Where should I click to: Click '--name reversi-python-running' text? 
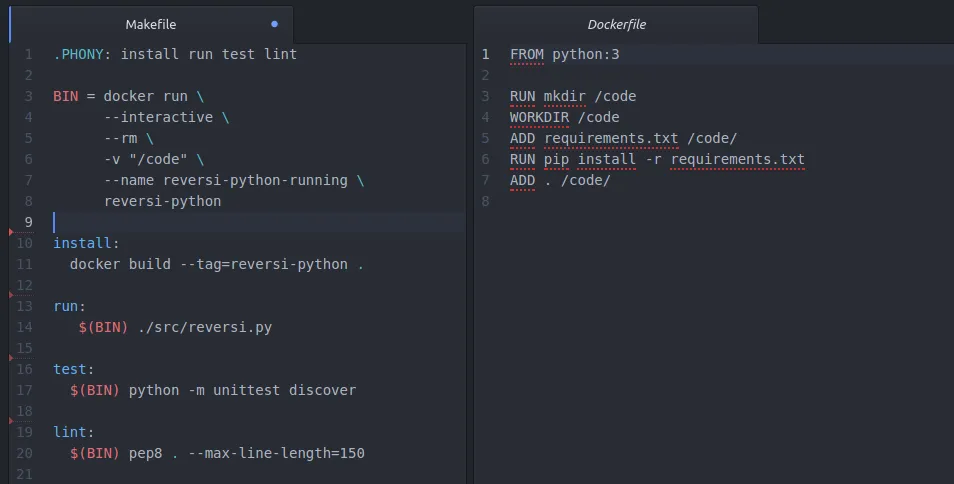(226, 180)
